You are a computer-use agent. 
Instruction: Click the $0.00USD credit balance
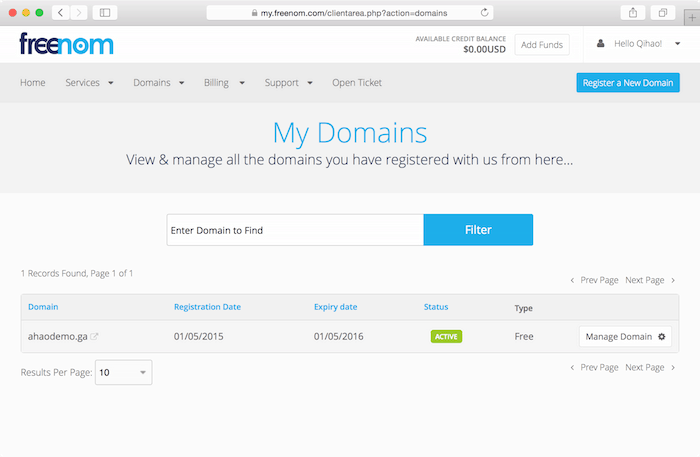(484, 49)
